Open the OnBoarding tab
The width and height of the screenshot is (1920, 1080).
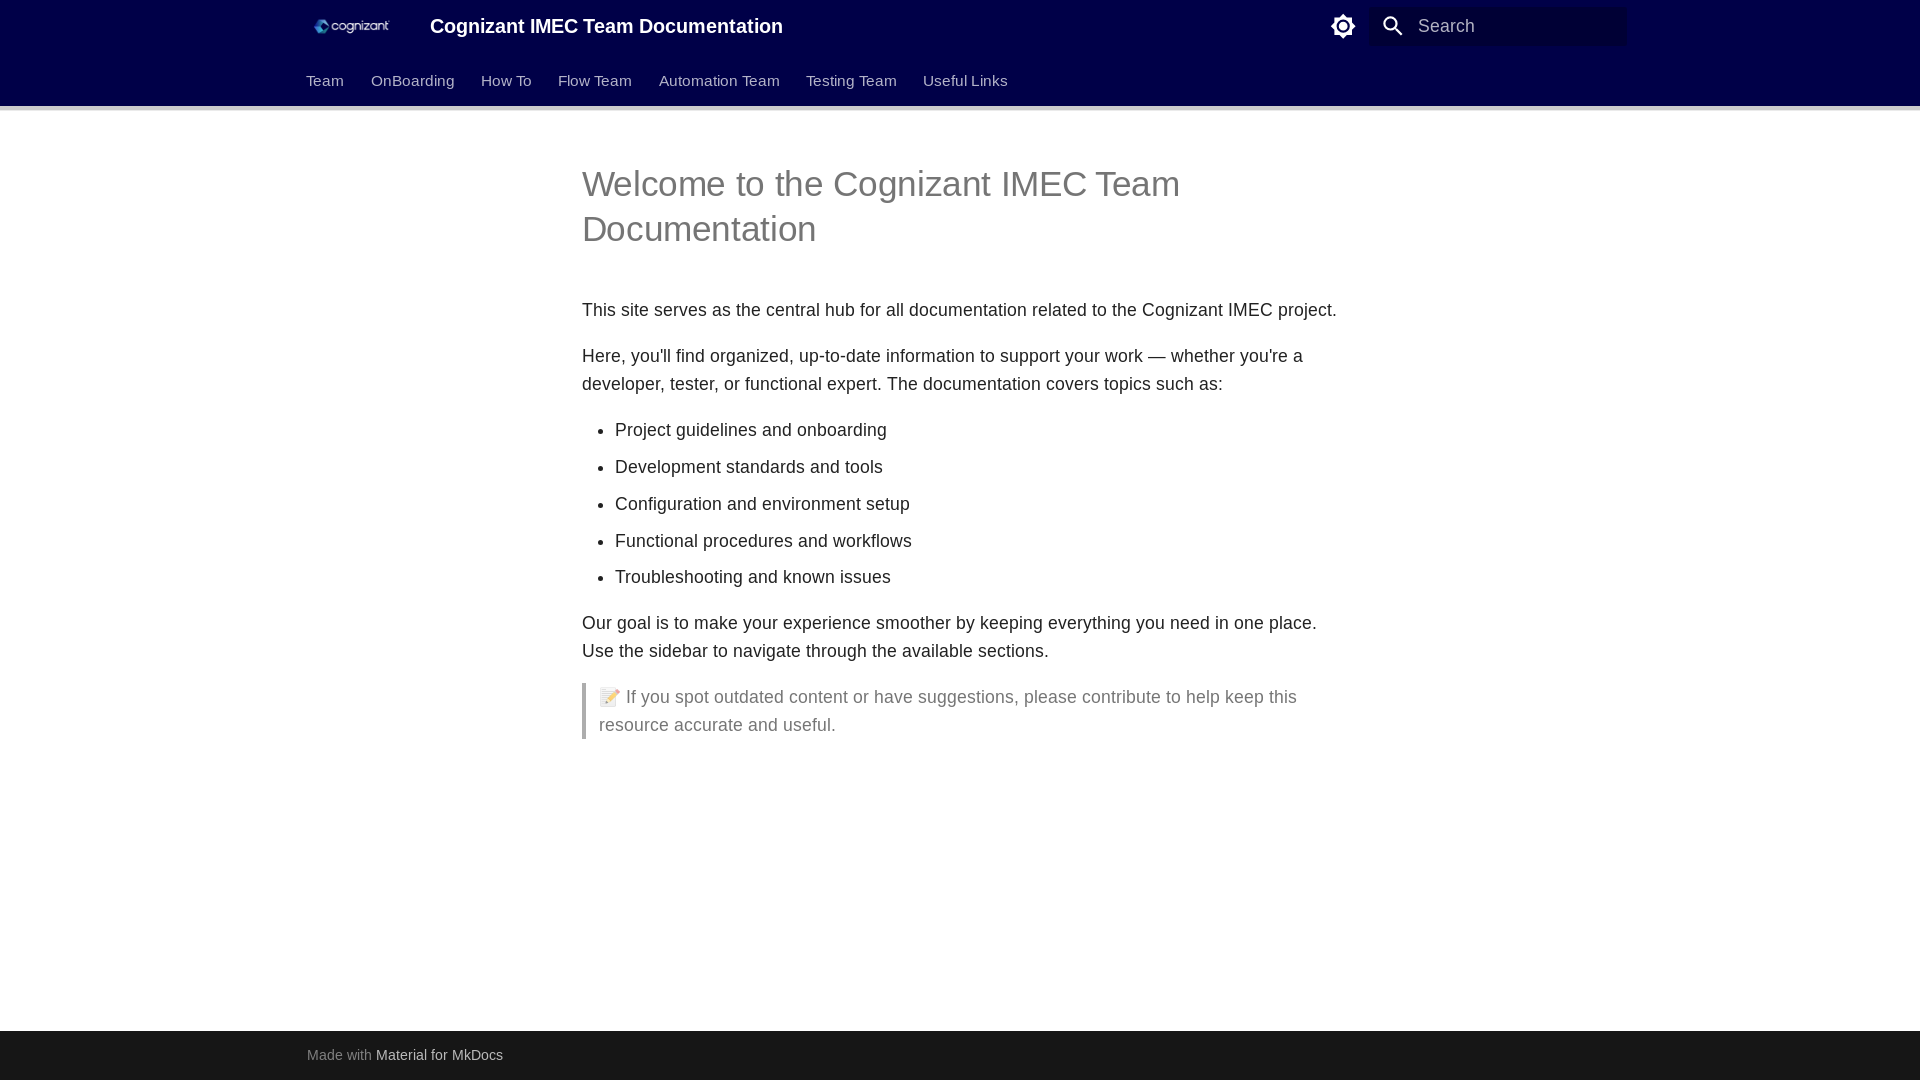tap(413, 81)
